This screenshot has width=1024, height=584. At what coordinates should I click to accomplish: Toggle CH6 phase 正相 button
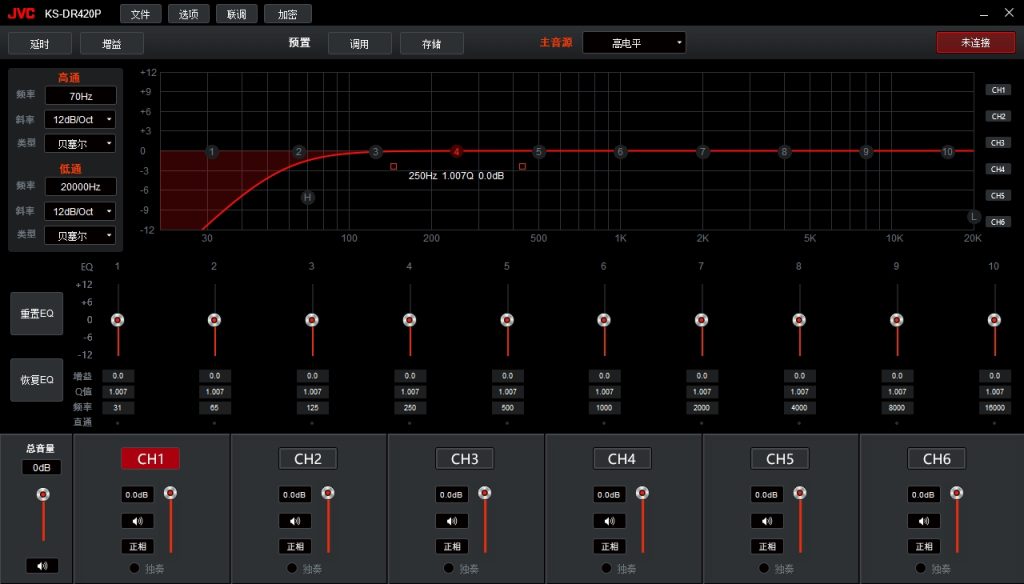coord(923,546)
